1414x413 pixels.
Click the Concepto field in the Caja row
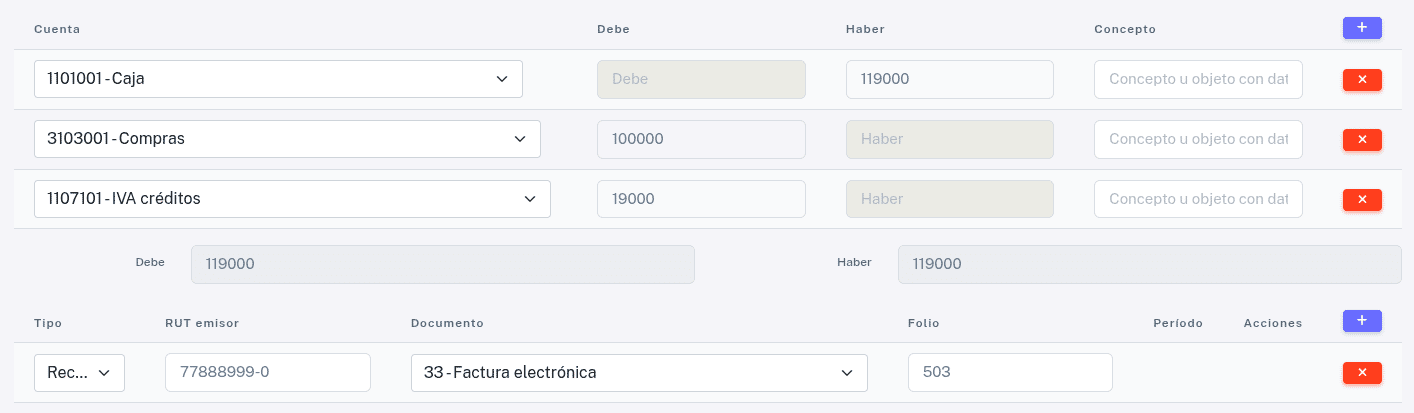(1198, 79)
